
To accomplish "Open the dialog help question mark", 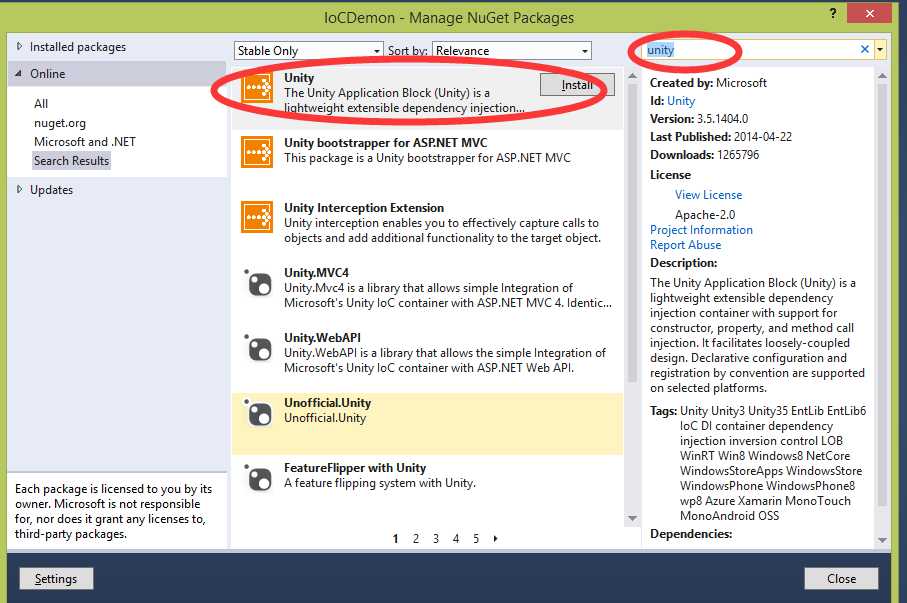I will point(833,13).
